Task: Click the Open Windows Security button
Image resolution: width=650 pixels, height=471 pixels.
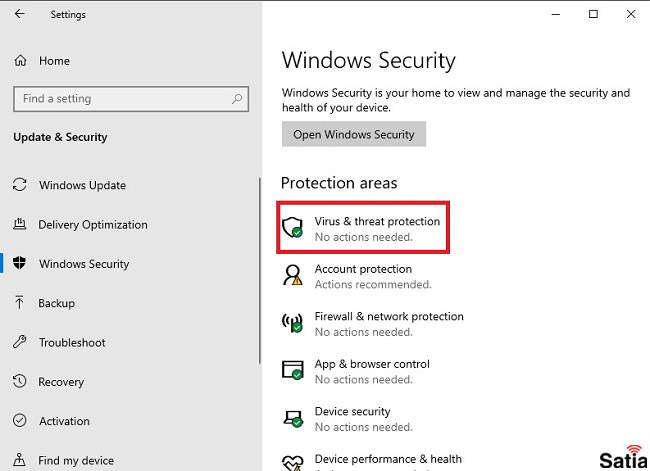Action: [354, 134]
